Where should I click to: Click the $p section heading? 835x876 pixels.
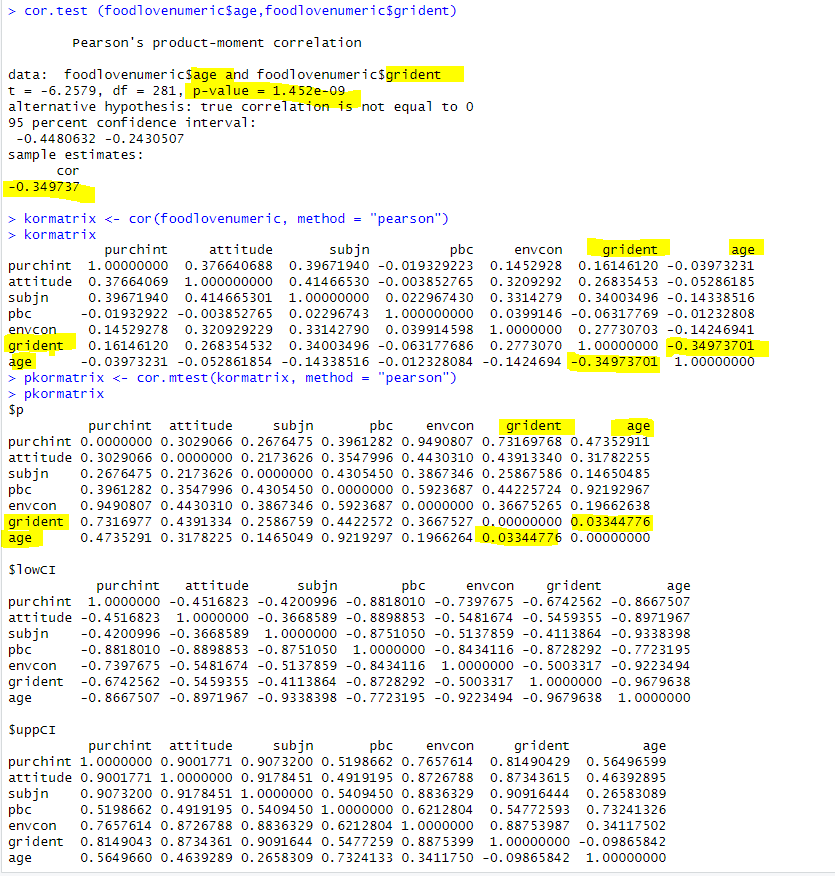tap(16, 411)
